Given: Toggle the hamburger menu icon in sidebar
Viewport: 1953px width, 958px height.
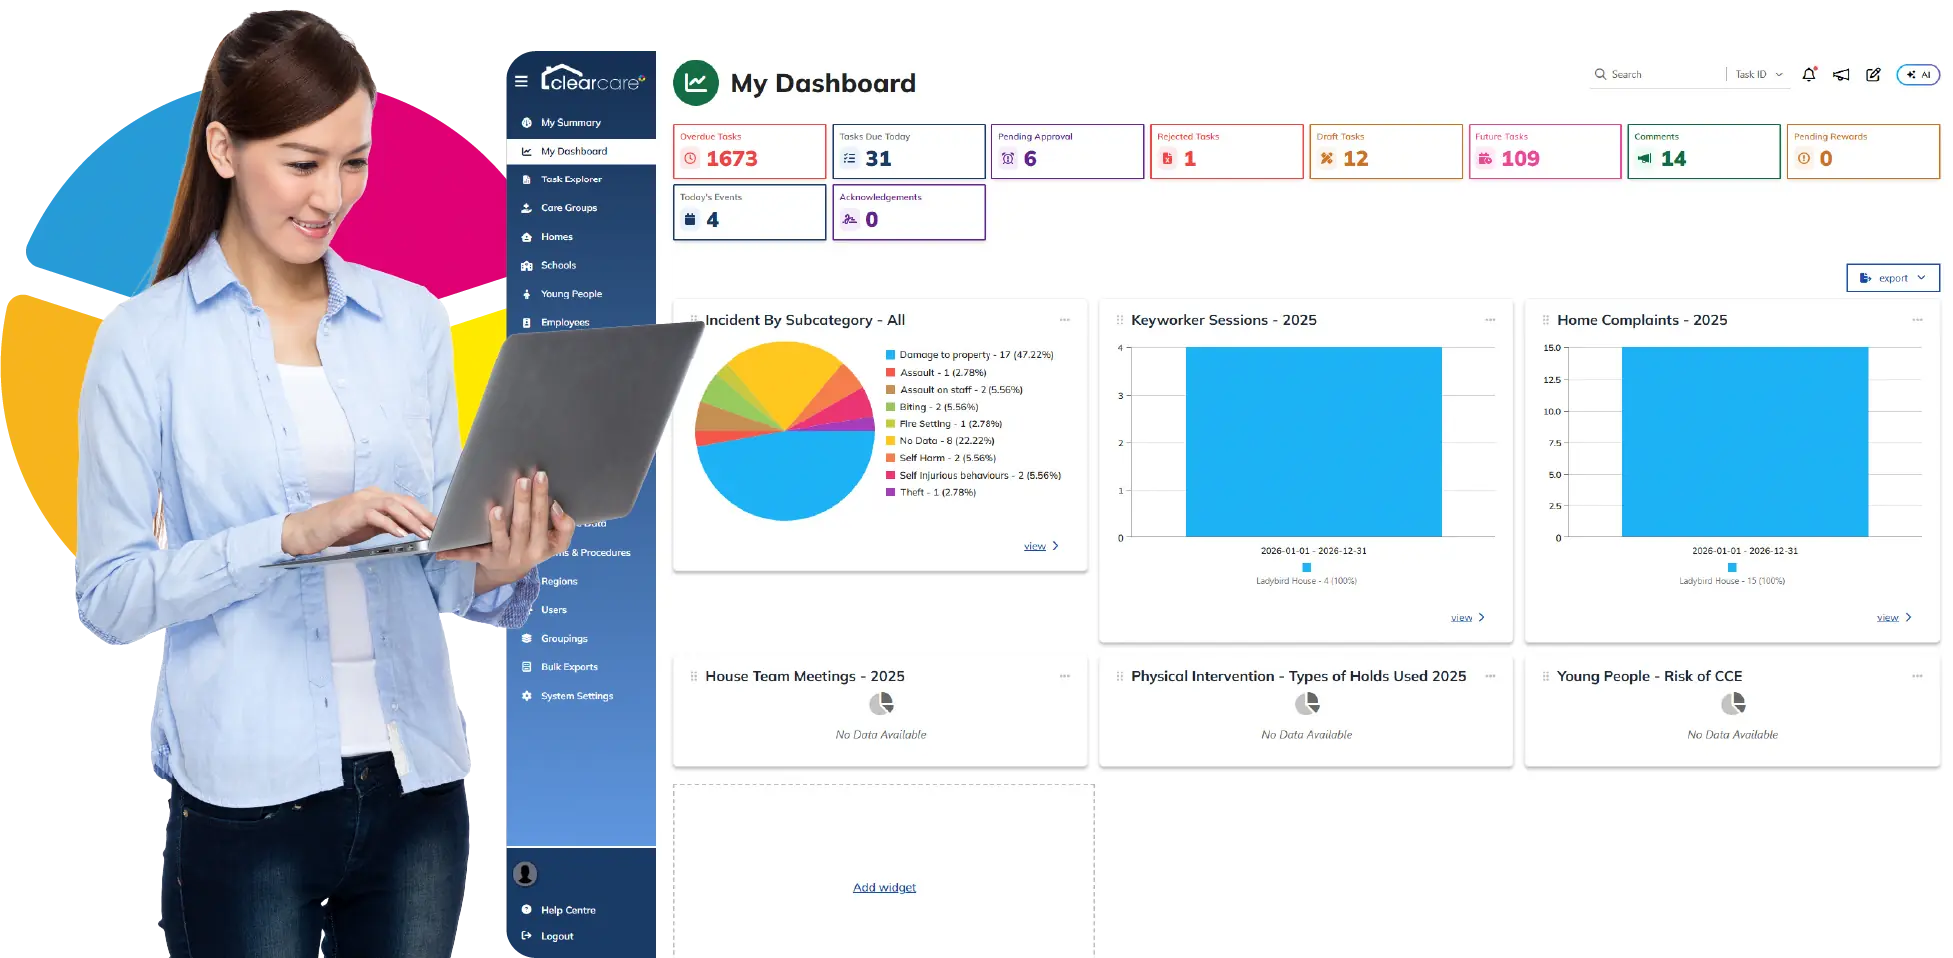Looking at the screenshot, I should pyautogui.click(x=521, y=81).
